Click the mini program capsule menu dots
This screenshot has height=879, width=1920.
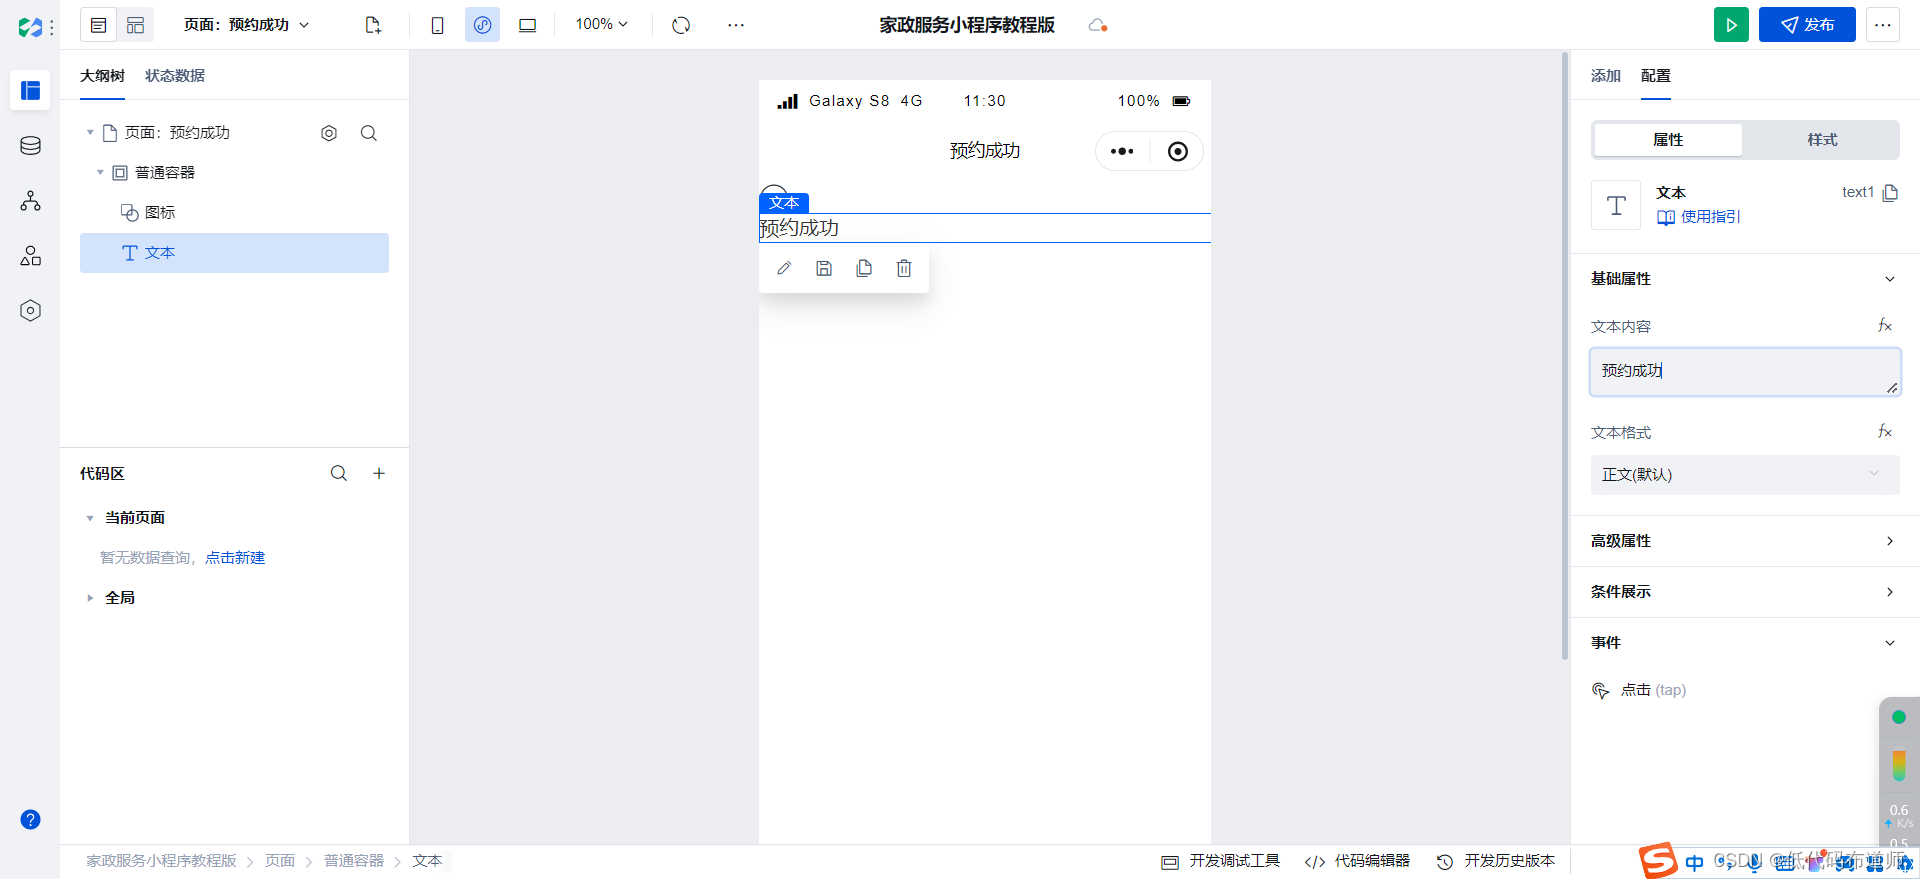[1122, 151]
